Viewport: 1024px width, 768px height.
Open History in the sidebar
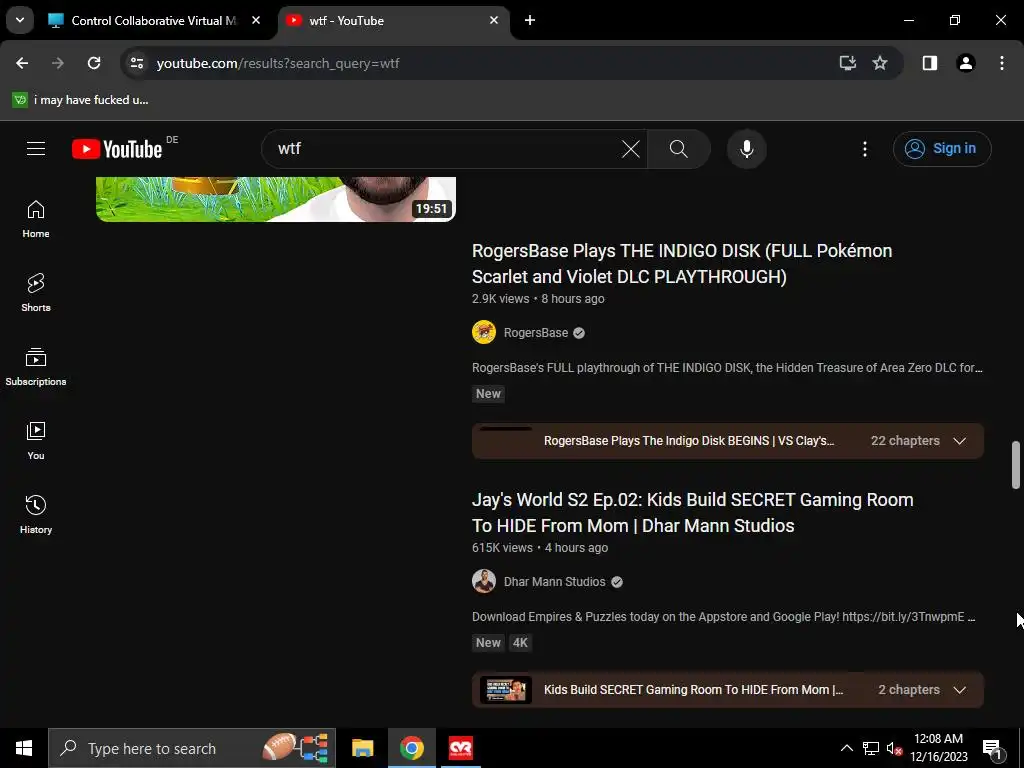(36, 515)
